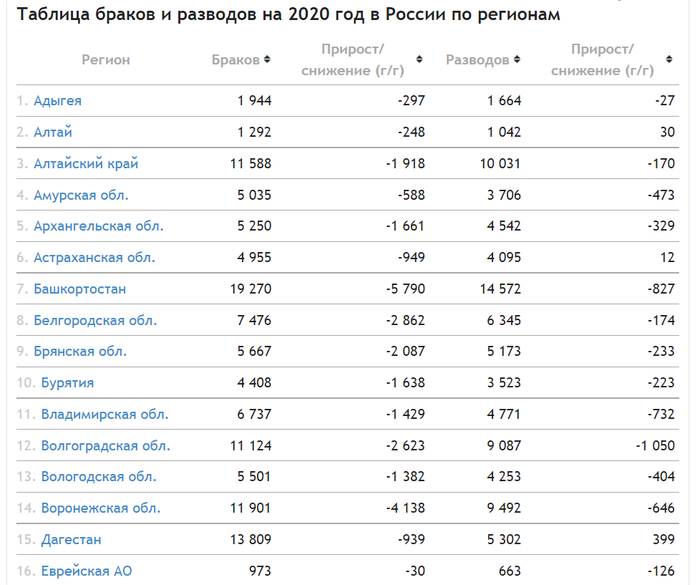
Task: Open the Воронежская обл. link
Action: (x=101, y=508)
